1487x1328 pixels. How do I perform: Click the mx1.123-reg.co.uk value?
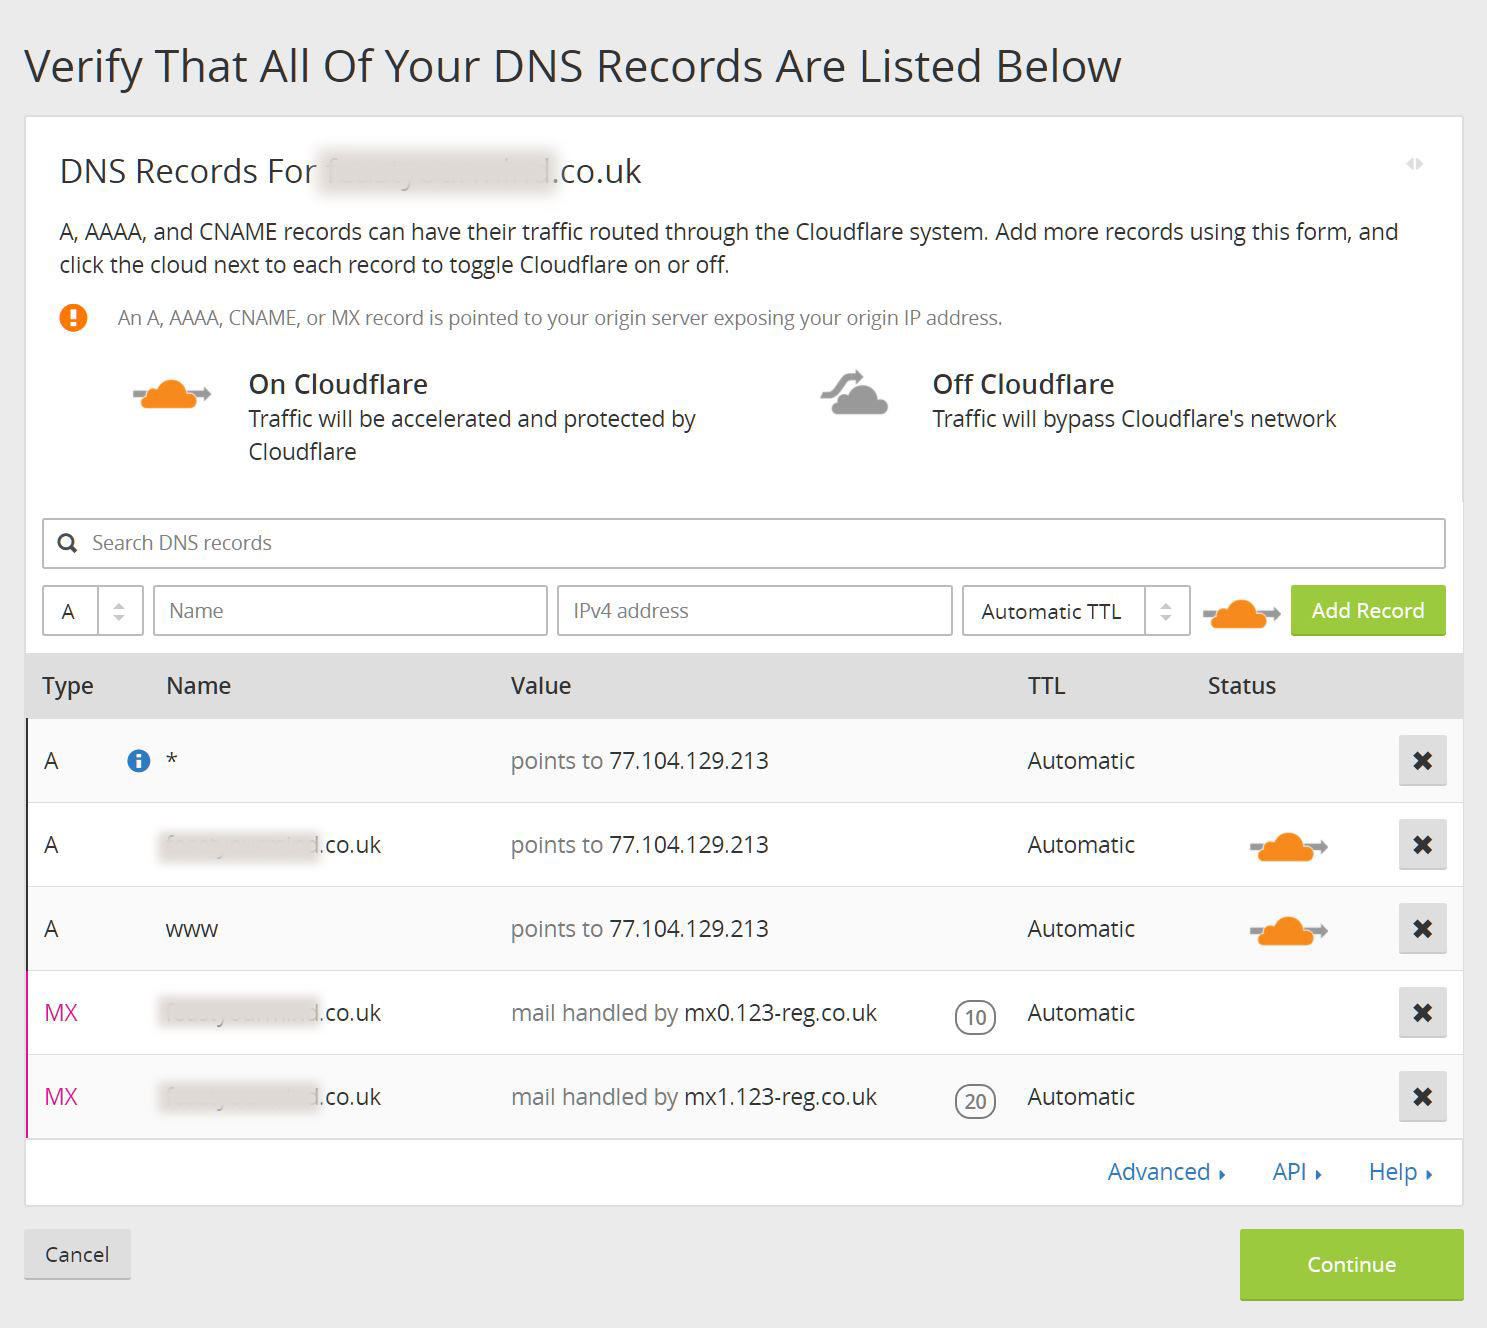(x=780, y=1097)
